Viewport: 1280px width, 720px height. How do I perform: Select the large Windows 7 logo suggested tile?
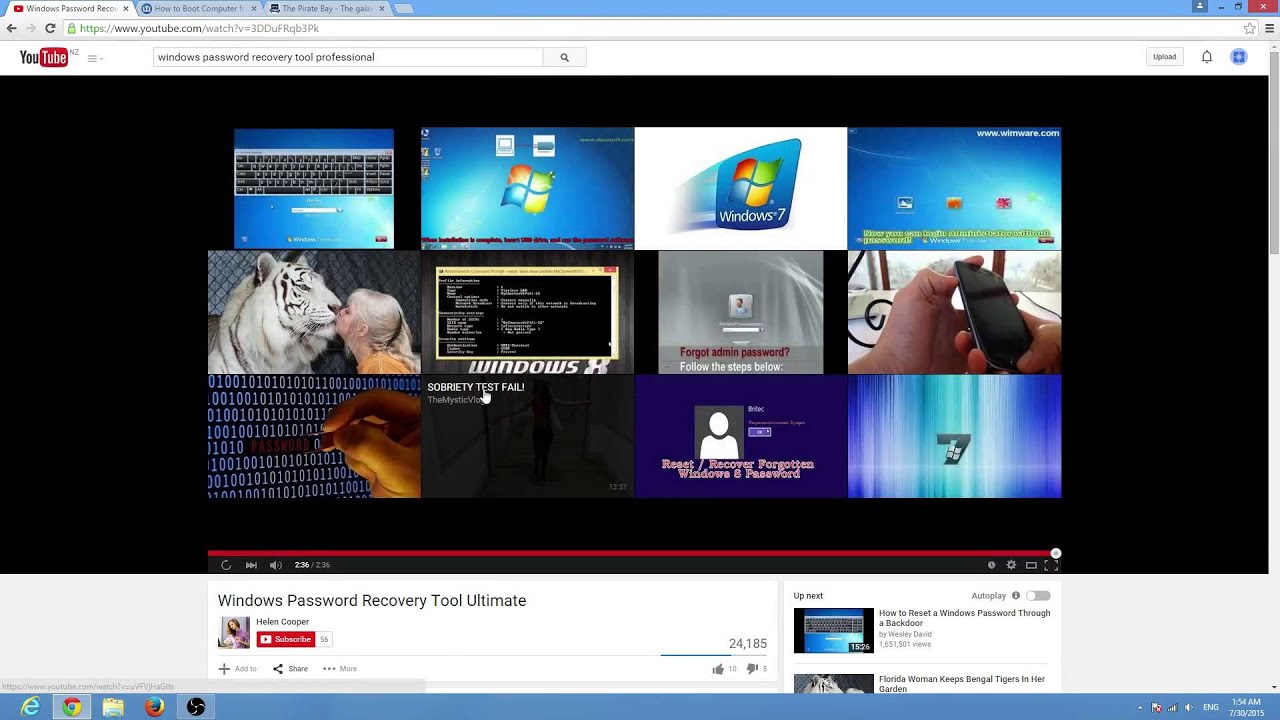(740, 188)
